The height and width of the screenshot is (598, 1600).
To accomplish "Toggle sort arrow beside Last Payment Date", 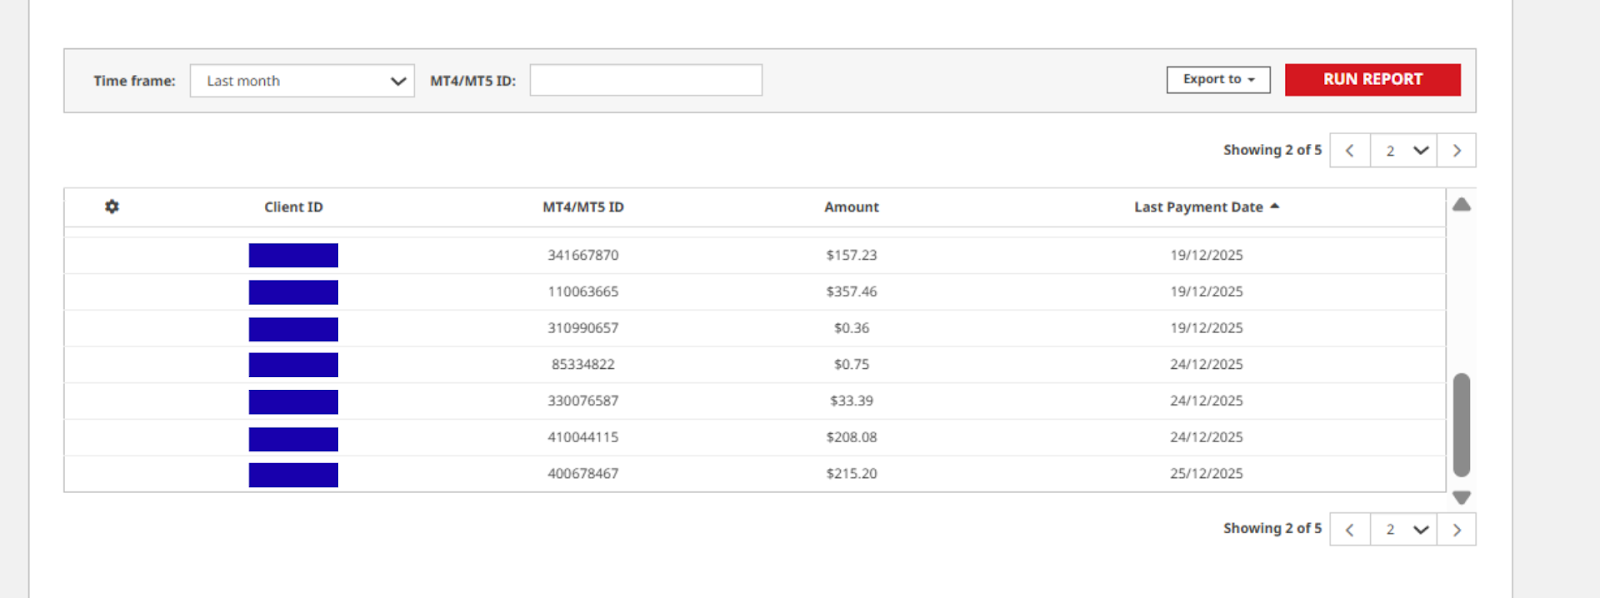I will pyautogui.click(x=1275, y=206).
